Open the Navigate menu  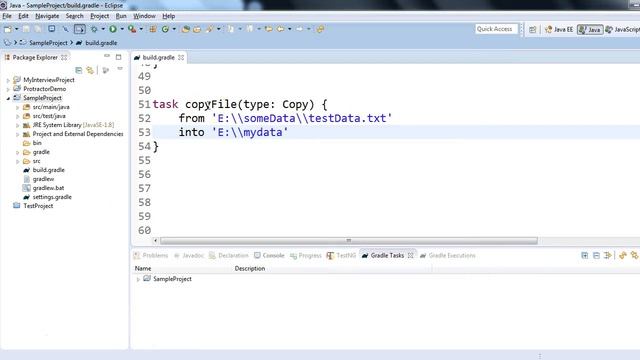click(x=47, y=16)
